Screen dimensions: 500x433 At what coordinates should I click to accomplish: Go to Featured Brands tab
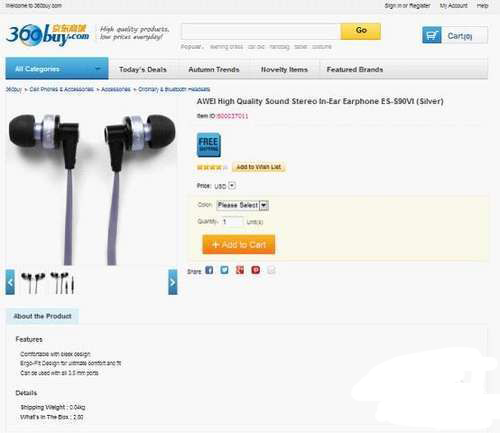[x=355, y=70]
